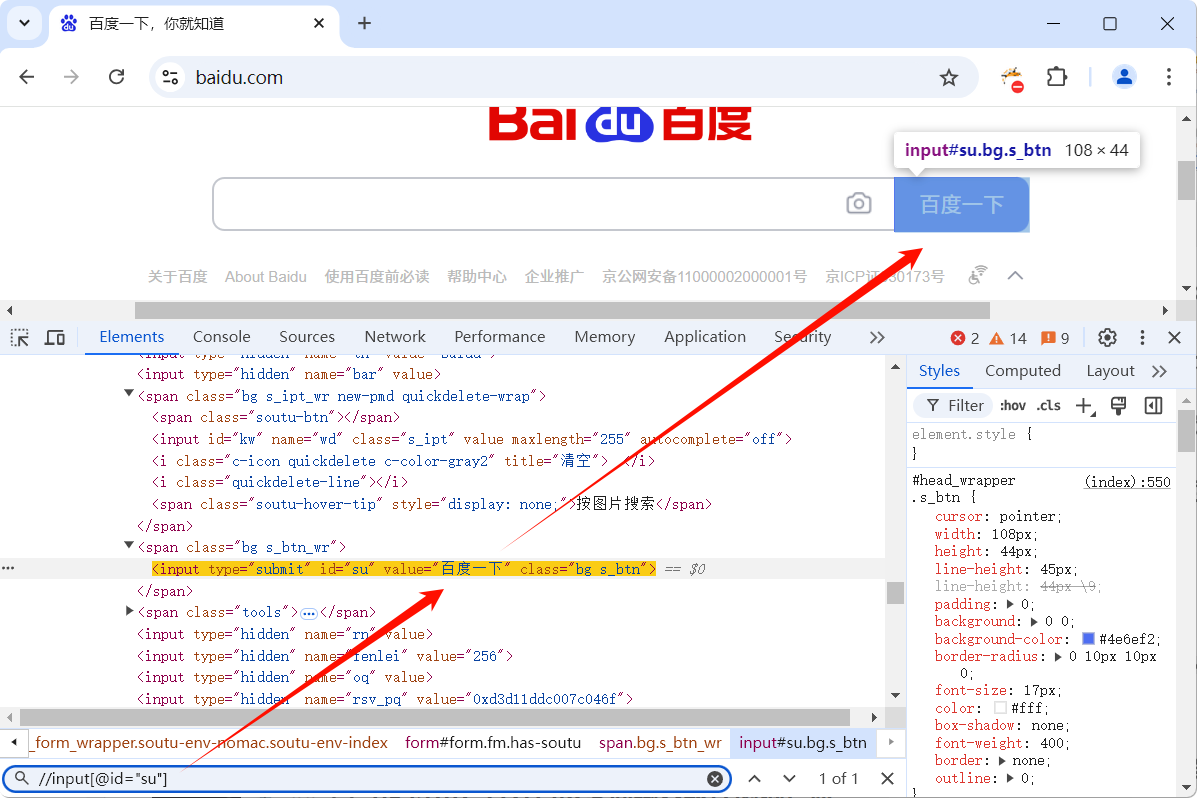The width and height of the screenshot is (1197, 798).
Task: Switch to the Computed styles tab
Action: point(1022,371)
